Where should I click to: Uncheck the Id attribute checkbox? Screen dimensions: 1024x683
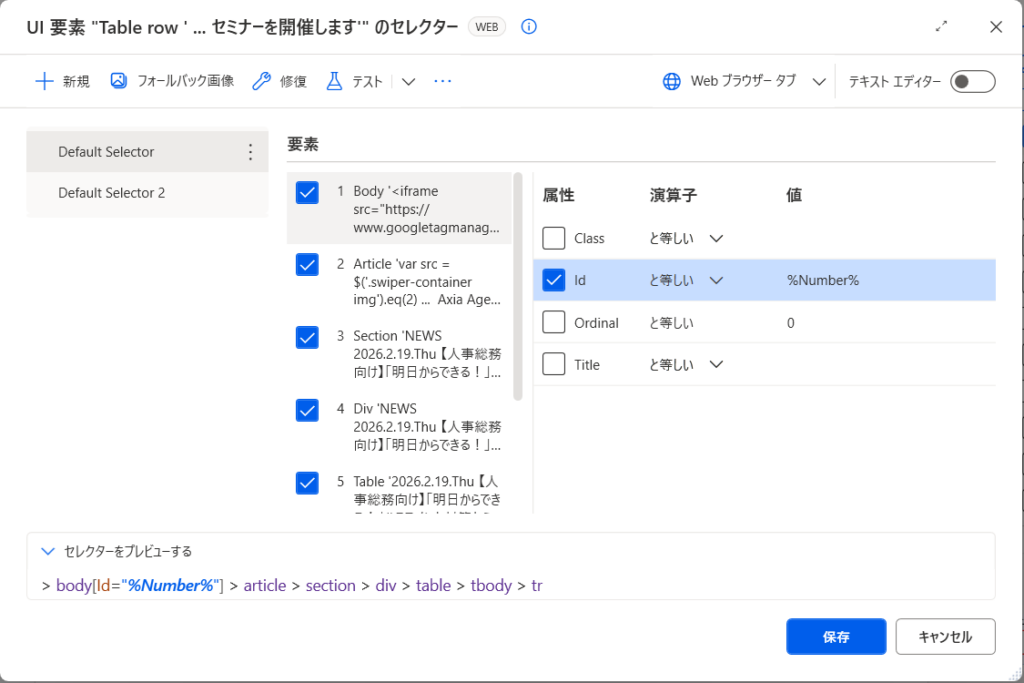pyautogui.click(x=554, y=280)
